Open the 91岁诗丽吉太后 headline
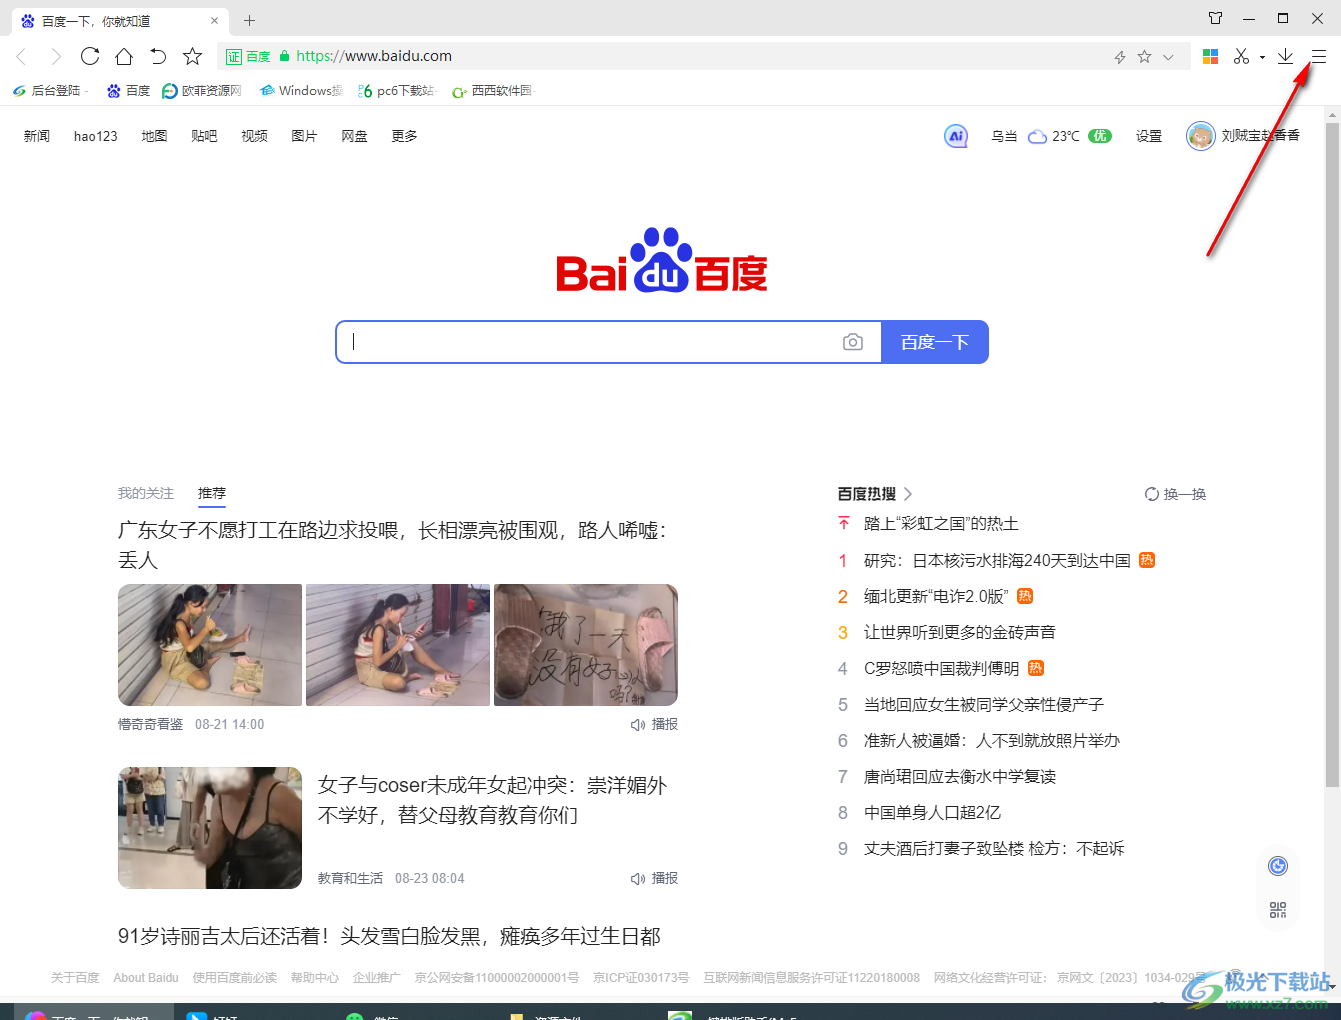The height and width of the screenshot is (1020, 1341). pyautogui.click(x=389, y=936)
